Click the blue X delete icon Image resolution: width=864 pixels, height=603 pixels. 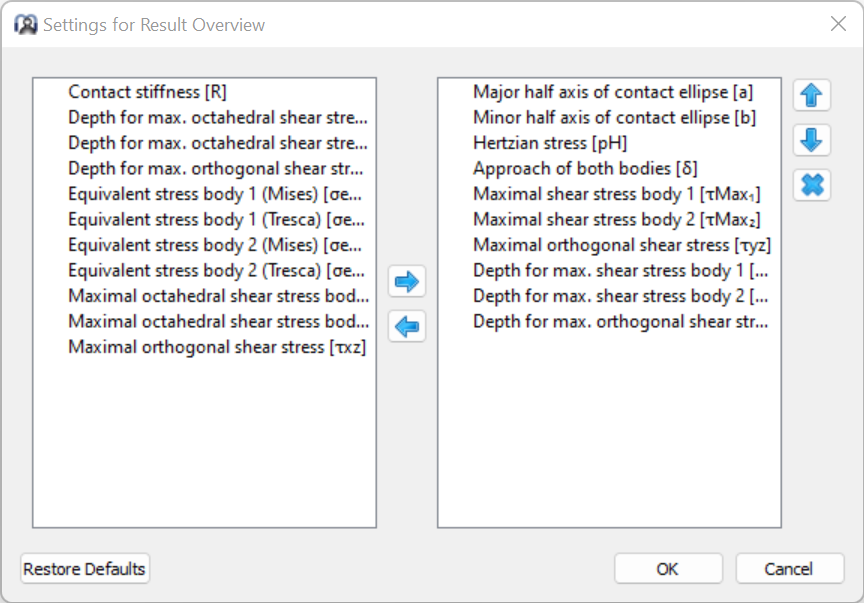[x=812, y=185]
